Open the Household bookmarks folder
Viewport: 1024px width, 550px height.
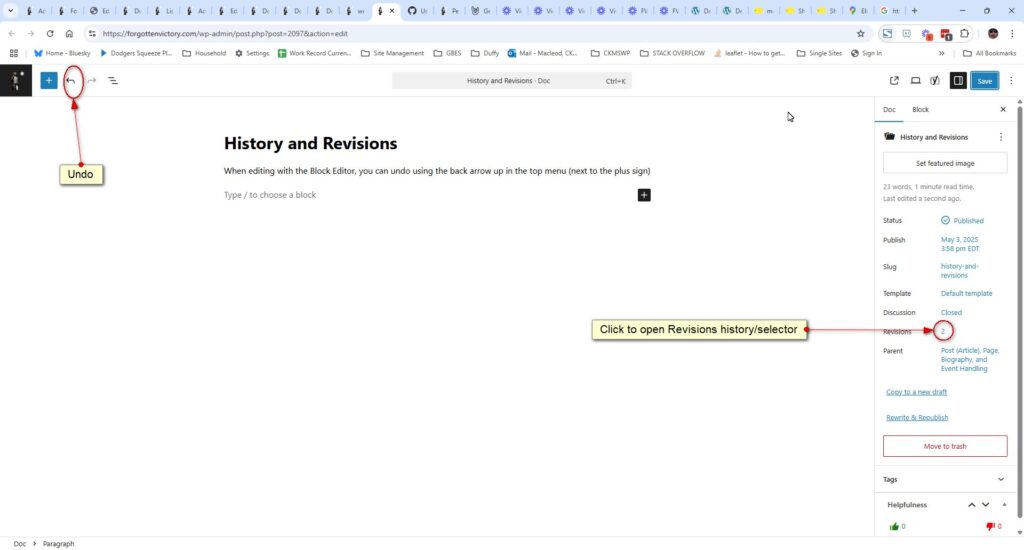[x=204, y=53]
